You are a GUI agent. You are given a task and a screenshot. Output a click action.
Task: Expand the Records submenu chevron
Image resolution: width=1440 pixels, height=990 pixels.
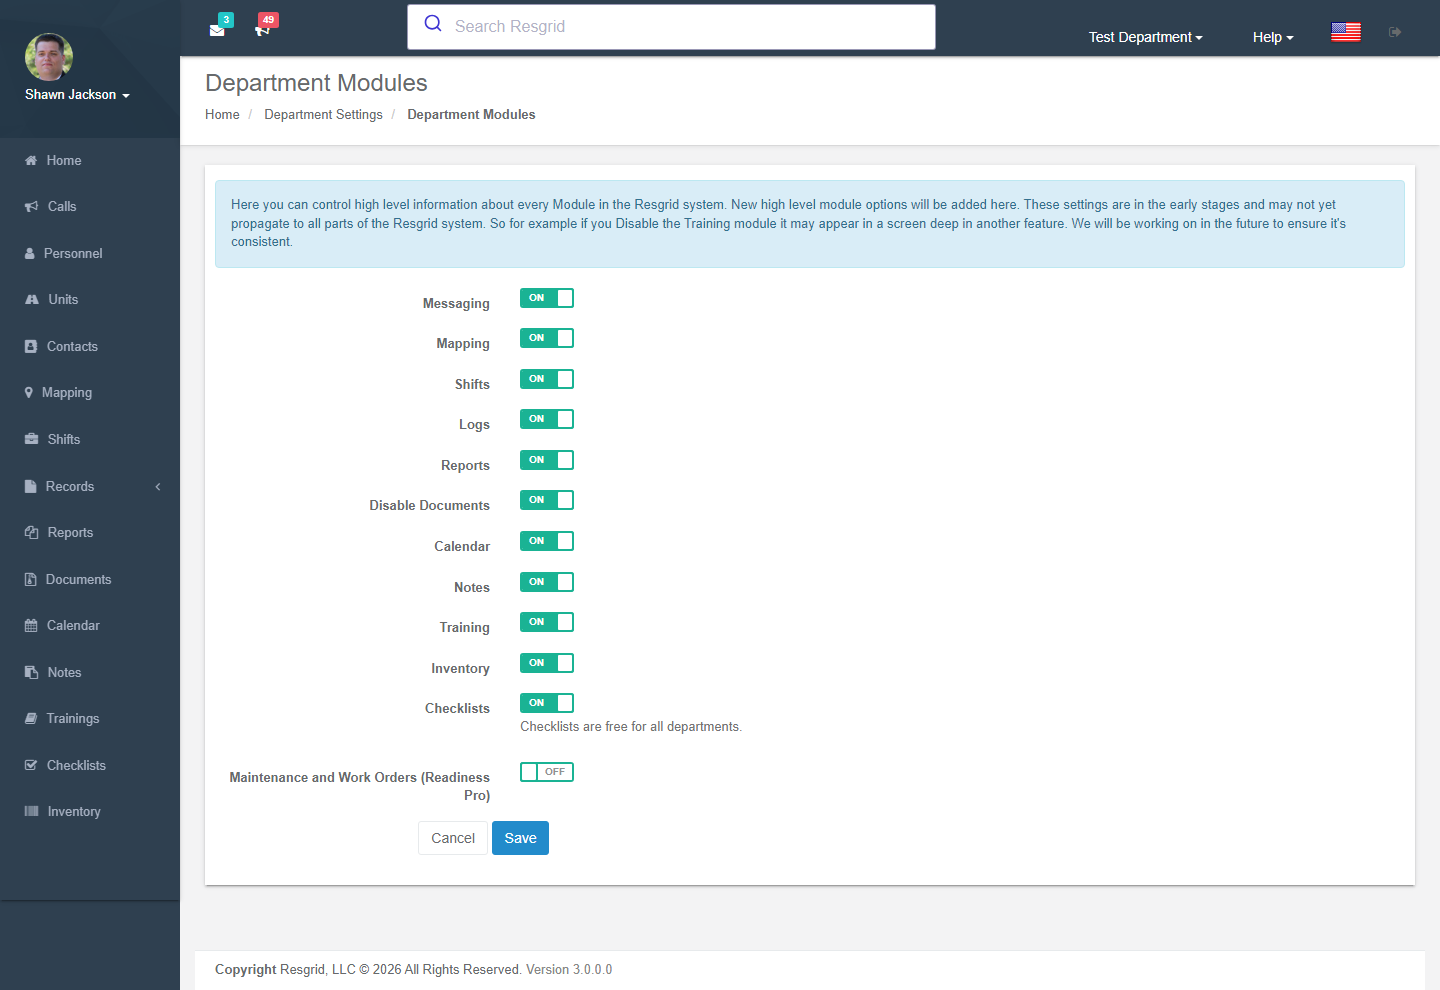click(158, 487)
